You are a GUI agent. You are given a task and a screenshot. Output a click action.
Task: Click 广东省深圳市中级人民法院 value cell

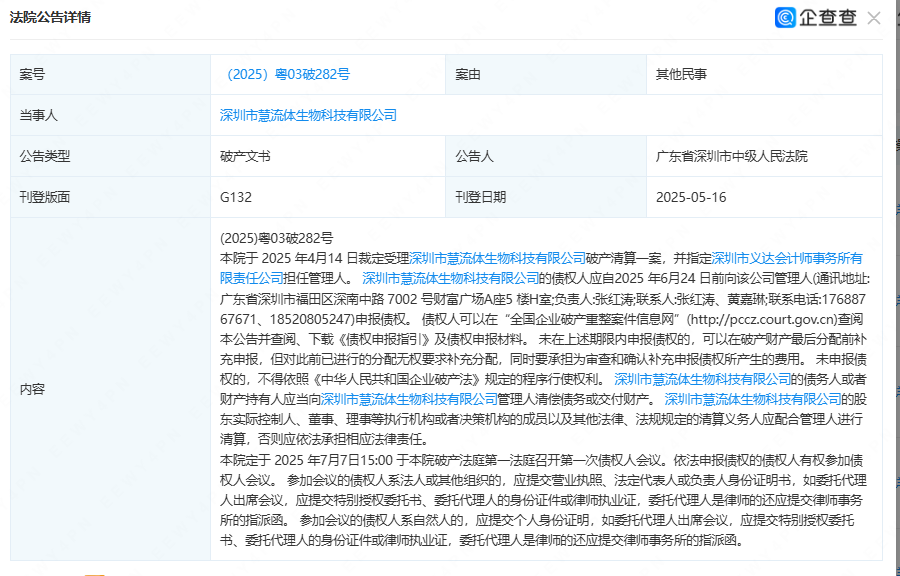click(764, 156)
